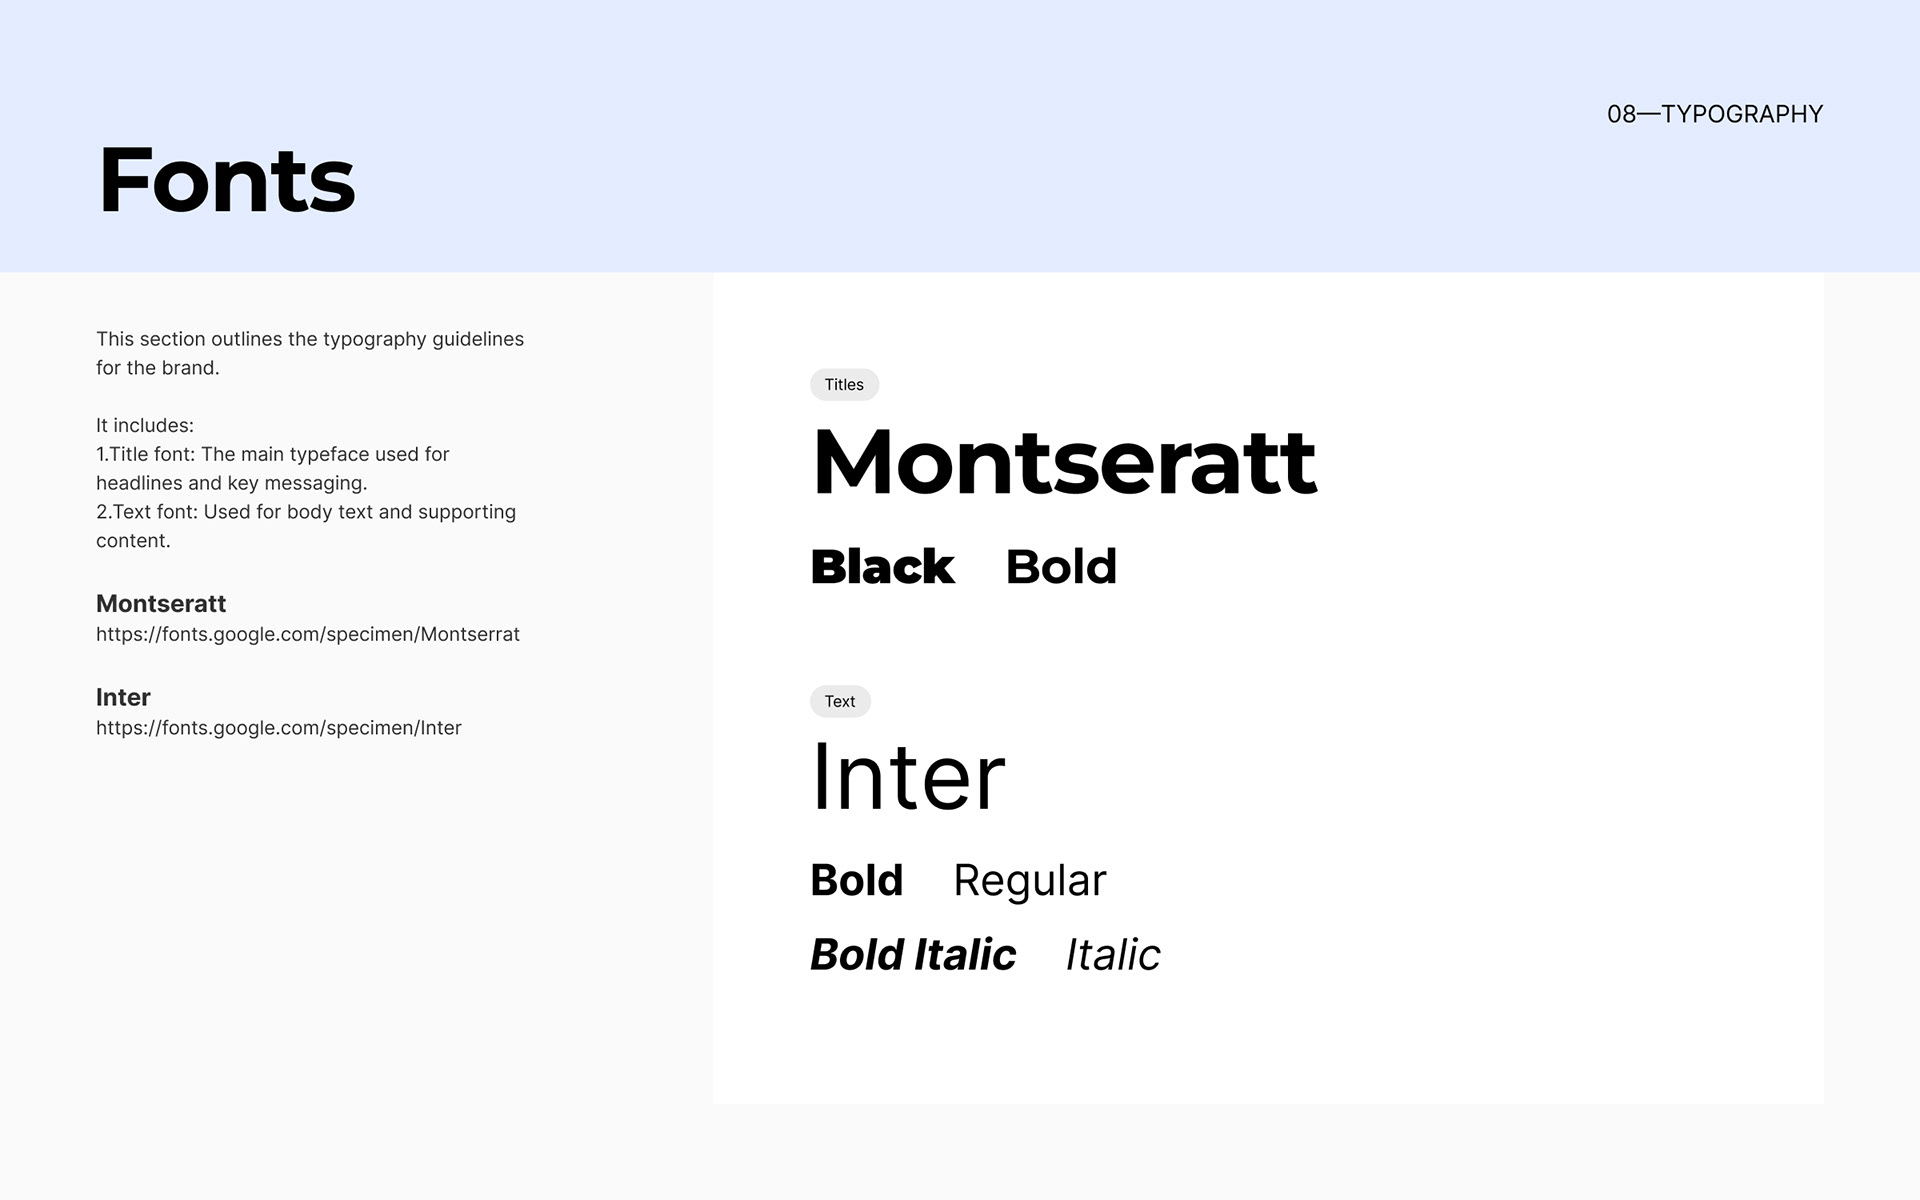Select the Regular weight sample
Image resolution: width=1920 pixels, height=1200 pixels.
(x=1029, y=881)
